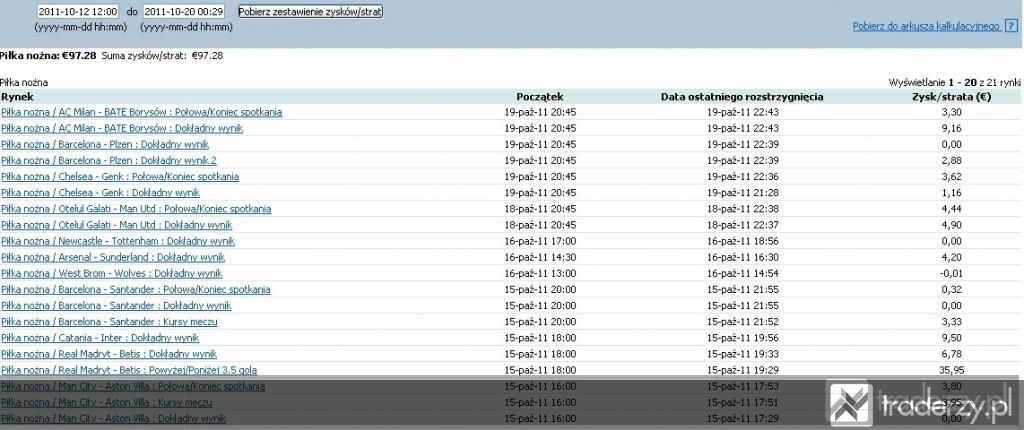This screenshot has height=430, width=1024.
Task: Click Data ostatniego rozstrzygnięcia column header
Action: (x=743, y=97)
